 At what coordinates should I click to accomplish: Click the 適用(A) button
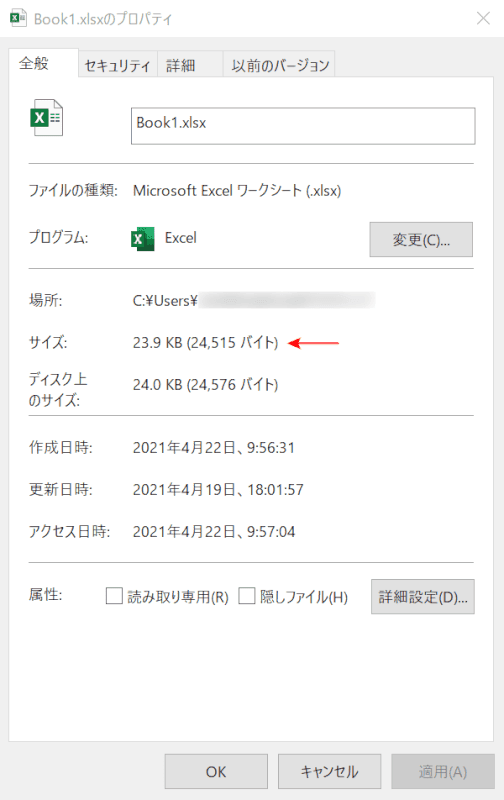443,771
